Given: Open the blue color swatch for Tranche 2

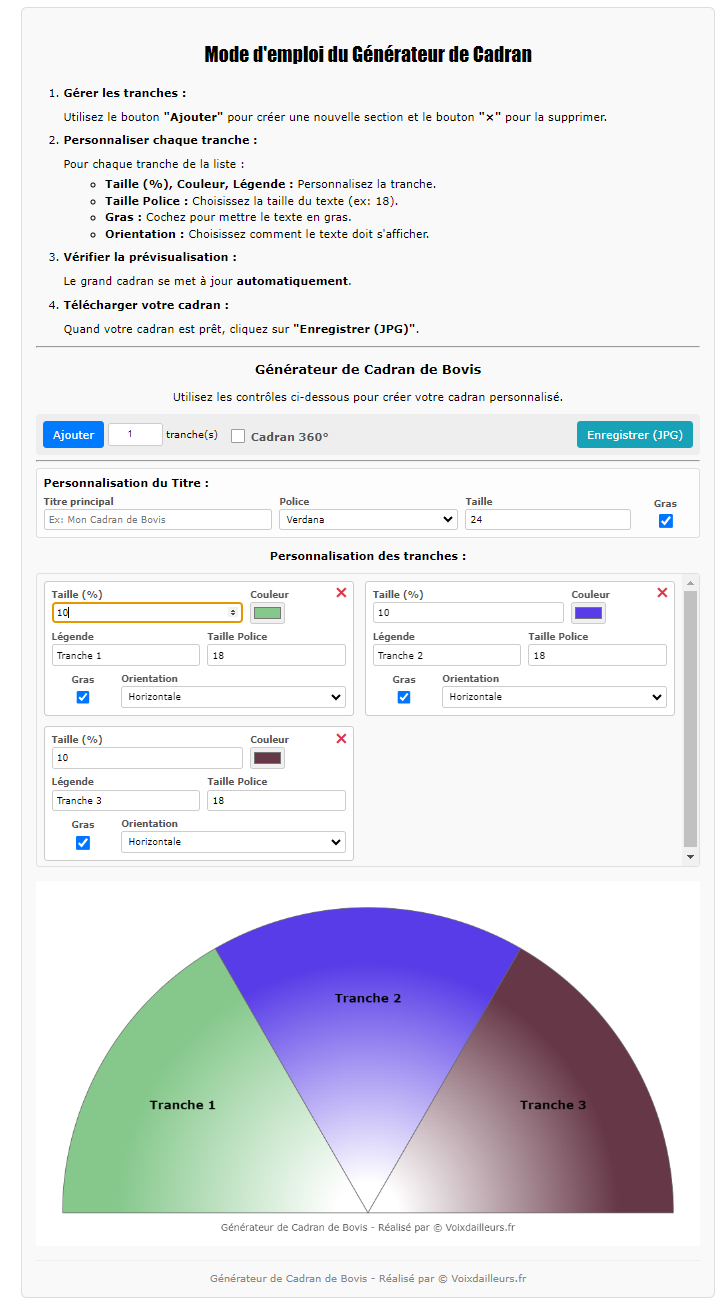Looking at the screenshot, I should click(589, 613).
